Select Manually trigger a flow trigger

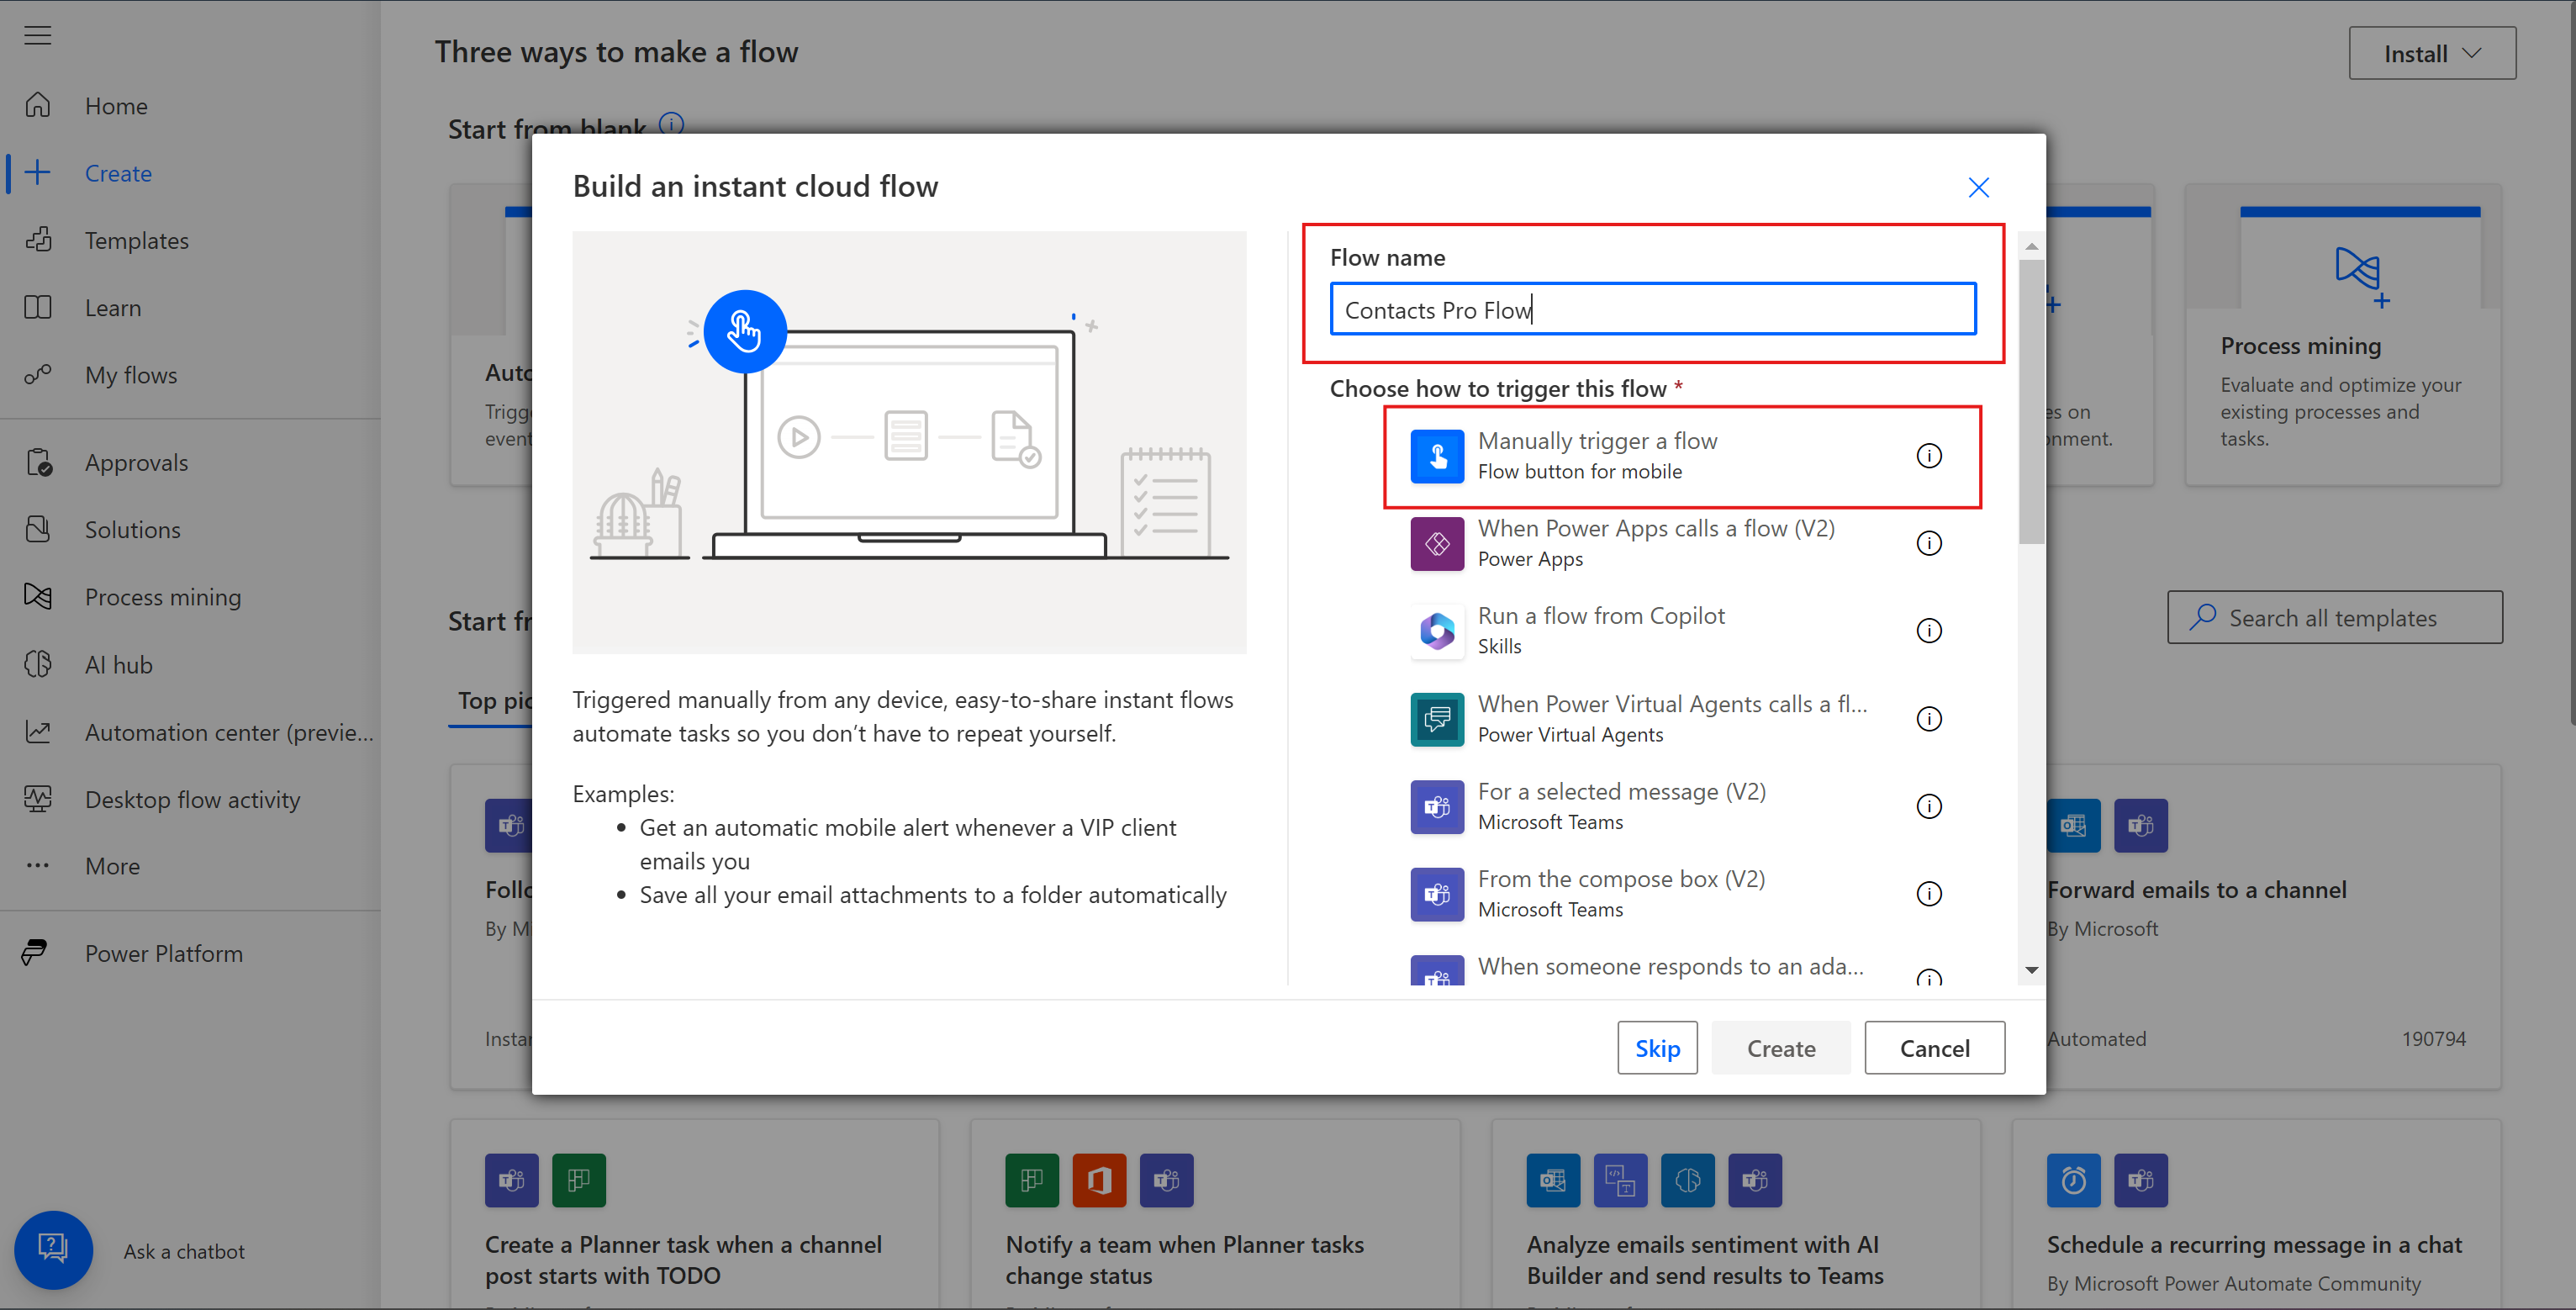pyautogui.click(x=1682, y=456)
